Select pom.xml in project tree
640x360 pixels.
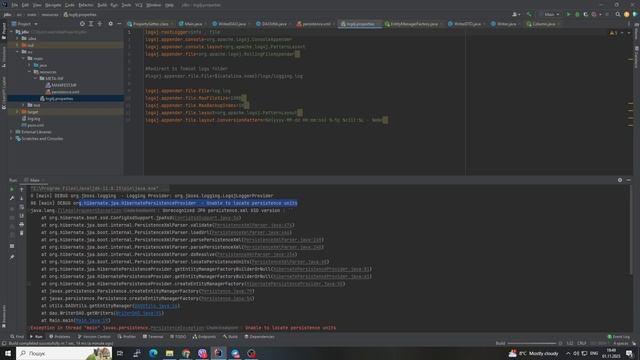tap(32, 125)
